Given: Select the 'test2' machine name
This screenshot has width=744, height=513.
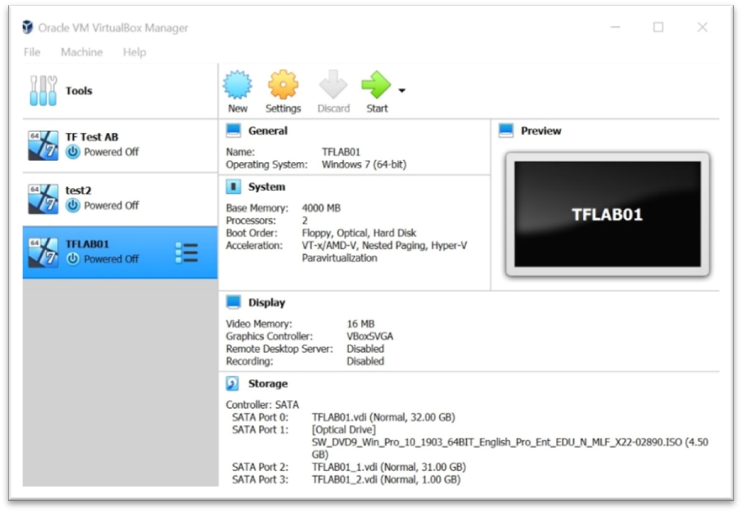Looking at the screenshot, I should pos(78,190).
